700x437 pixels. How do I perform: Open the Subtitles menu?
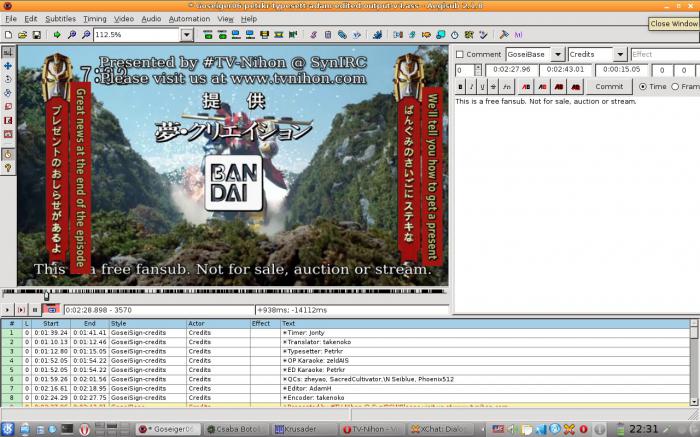pos(60,19)
